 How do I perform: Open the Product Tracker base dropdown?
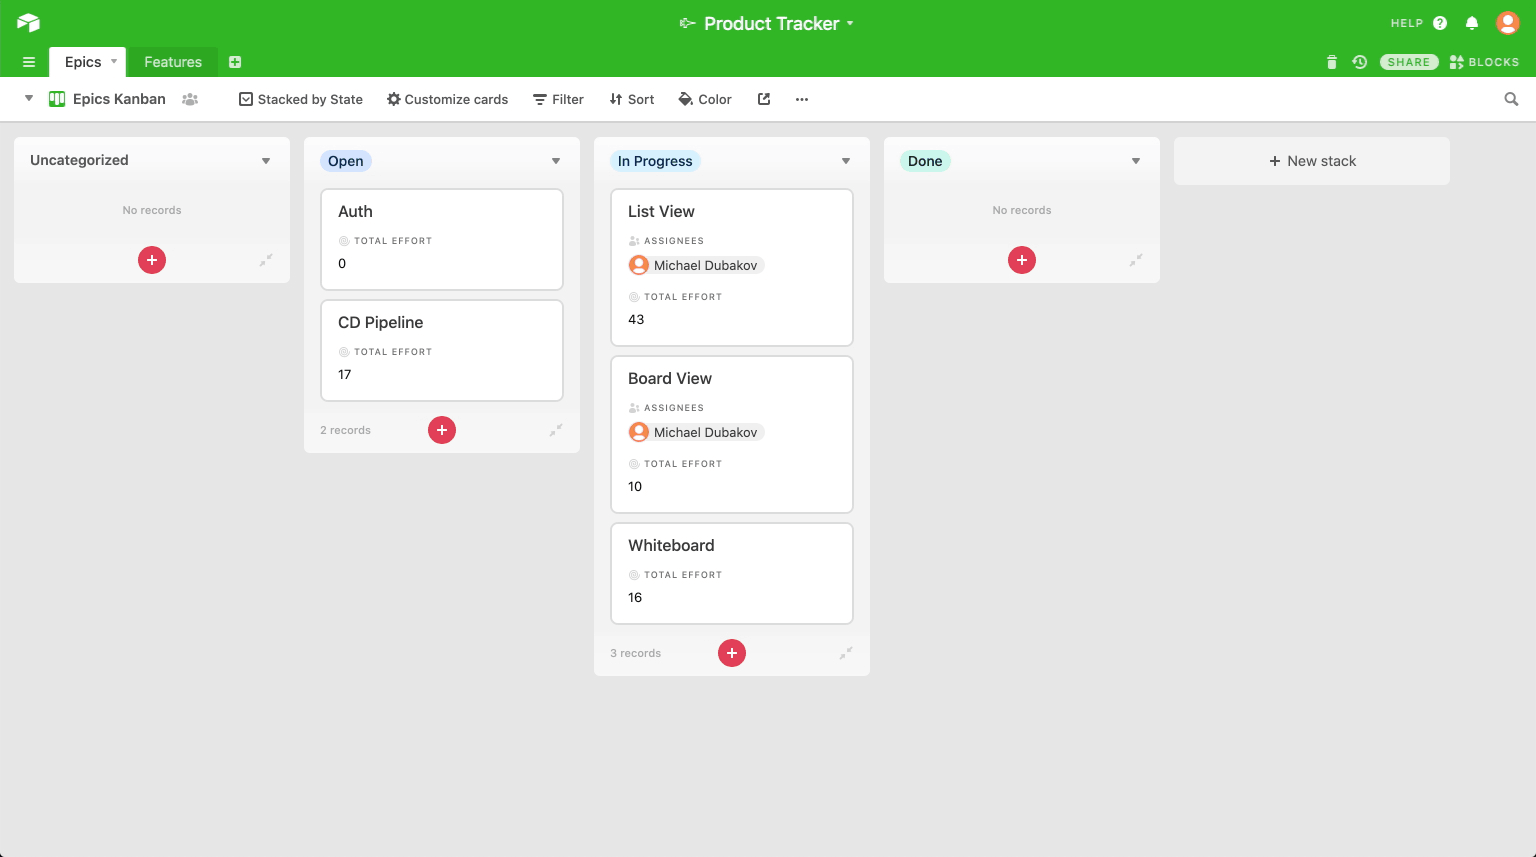coord(850,23)
